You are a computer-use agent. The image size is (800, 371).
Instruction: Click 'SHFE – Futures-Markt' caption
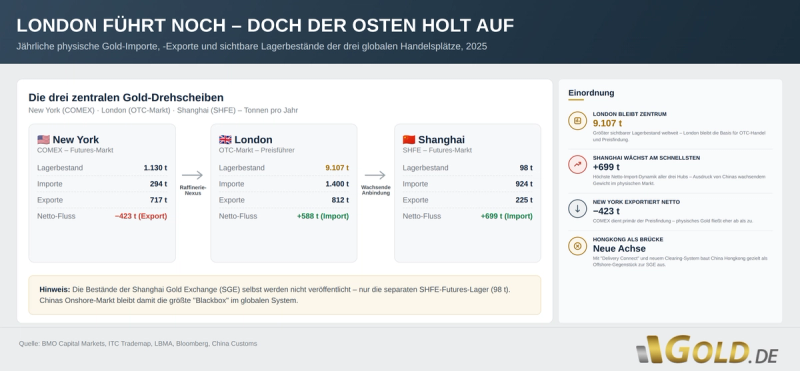pyautogui.click(x=437, y=151)
